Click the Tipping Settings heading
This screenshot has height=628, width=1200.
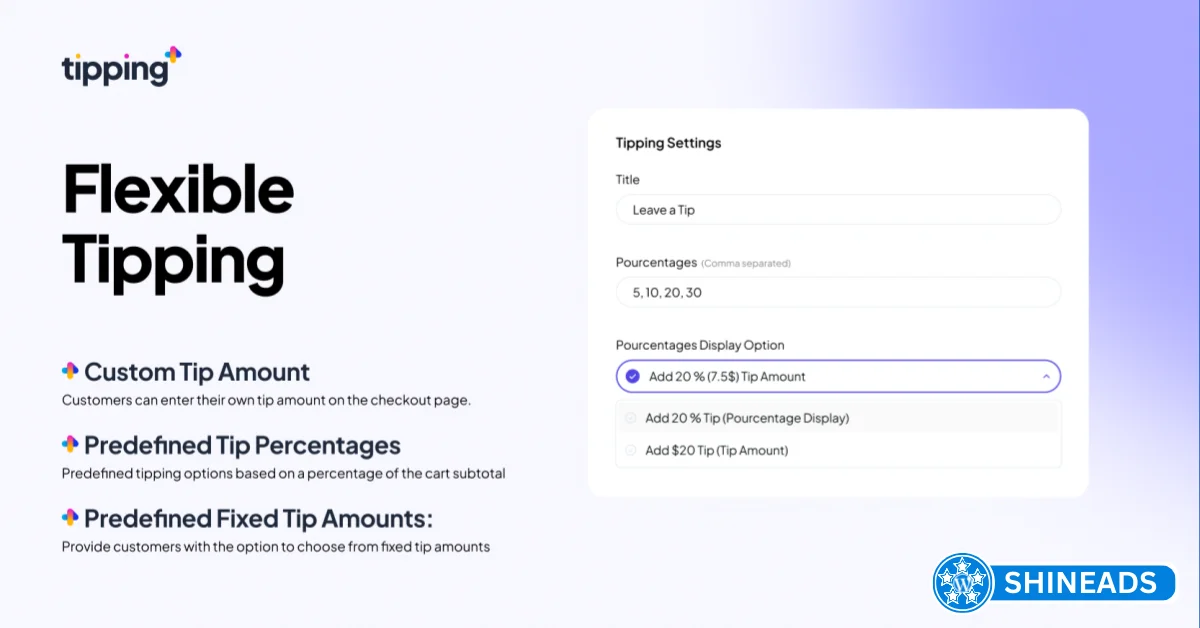point(668,143)
